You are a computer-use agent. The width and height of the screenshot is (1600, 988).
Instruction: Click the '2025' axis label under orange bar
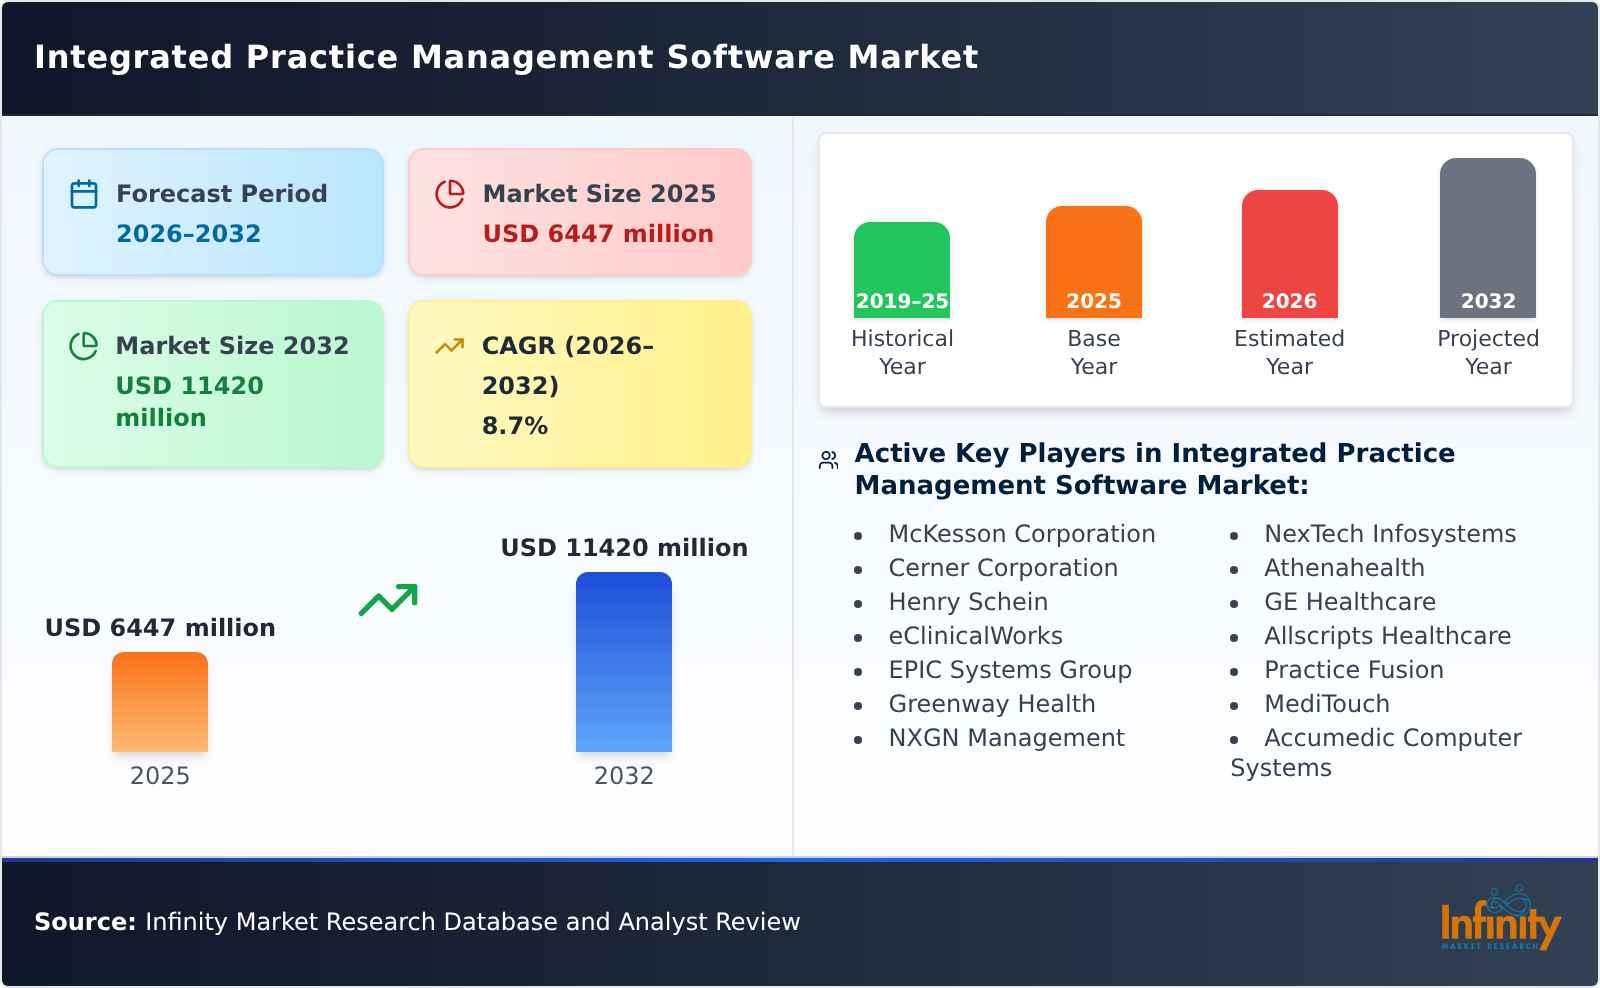pyautogui.click(x=160, y=776)
